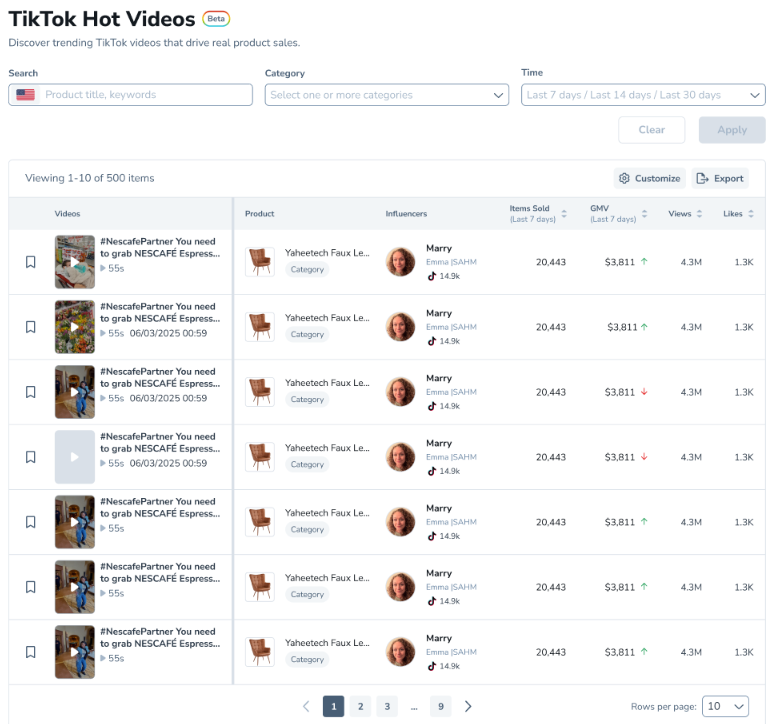Viewport: 773px width, 724px height.
Task: Go to next page using right chevron
Action: coord(468,706)
